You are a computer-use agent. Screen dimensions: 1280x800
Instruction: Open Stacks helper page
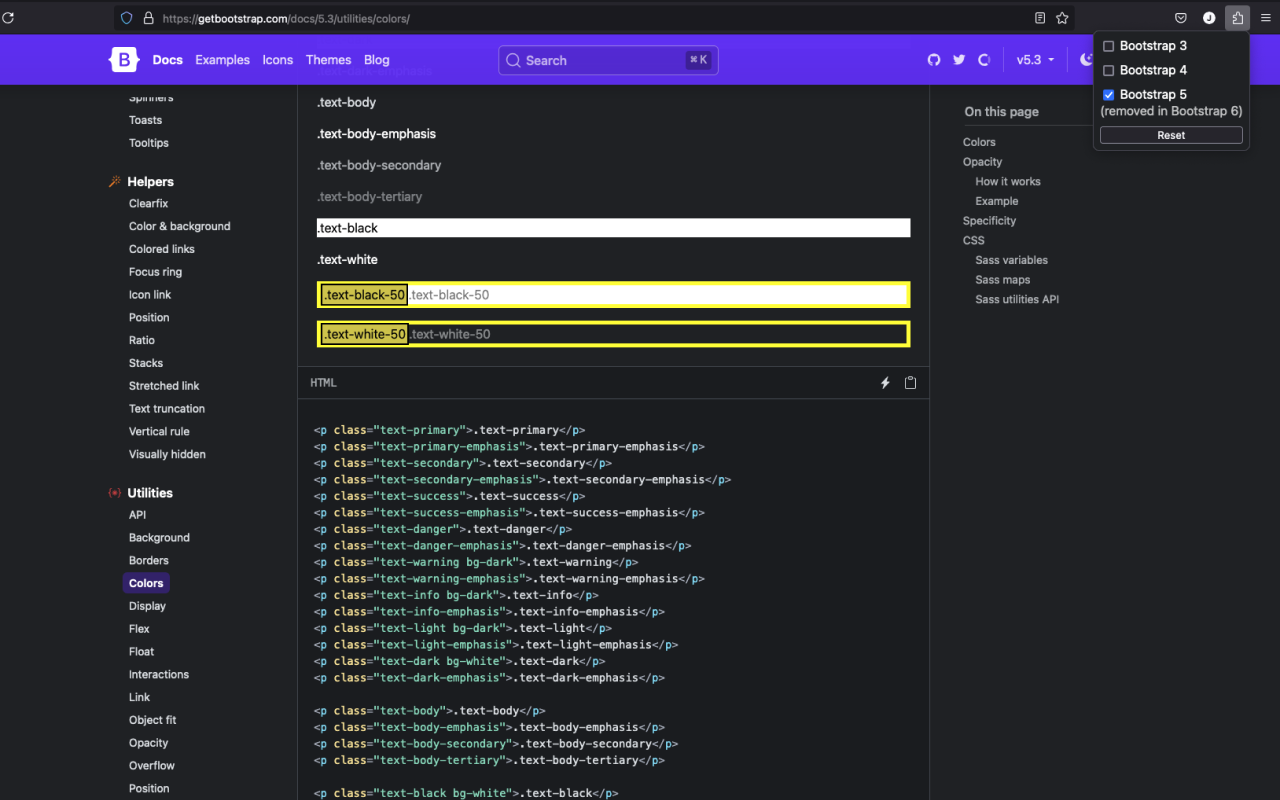(146, 363)
